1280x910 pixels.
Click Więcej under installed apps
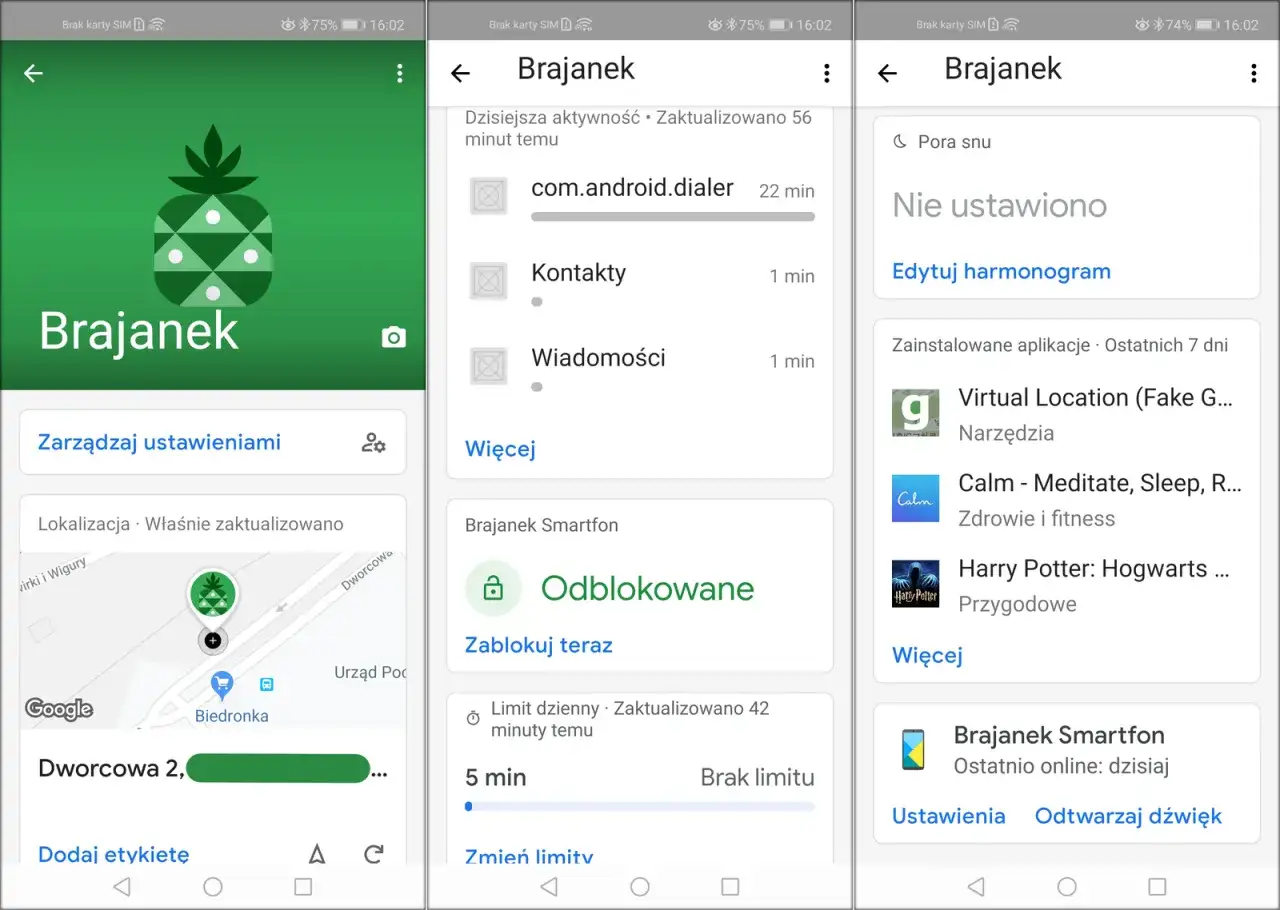927,655
